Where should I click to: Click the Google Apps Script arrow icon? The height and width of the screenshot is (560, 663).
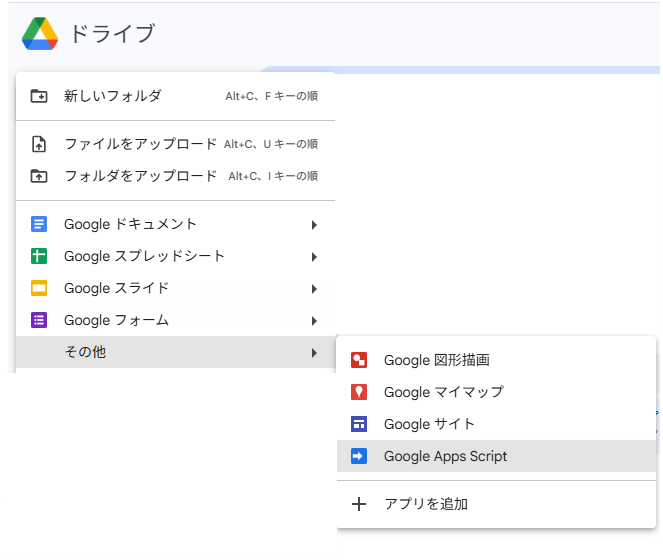click(x=359, y=456)
